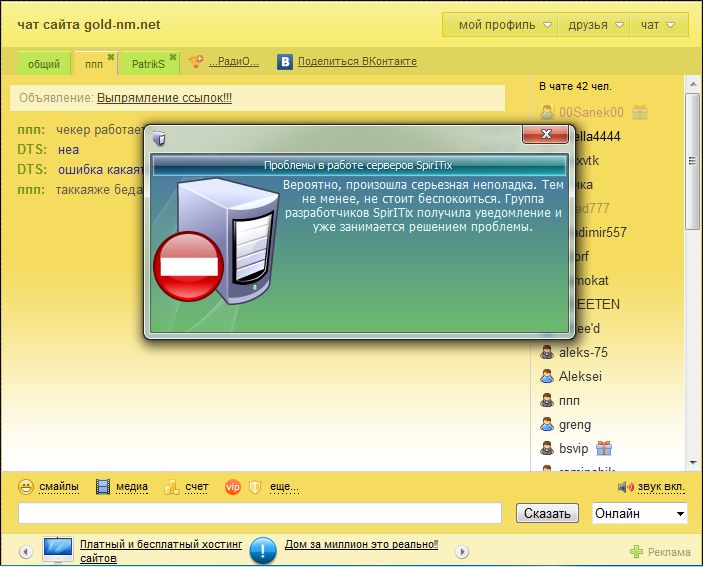Image resolution: width=703 pixels, height=567 pixels.
Task: Toggle sound via звук вкл. link
Action: click(x=661, y=487)
